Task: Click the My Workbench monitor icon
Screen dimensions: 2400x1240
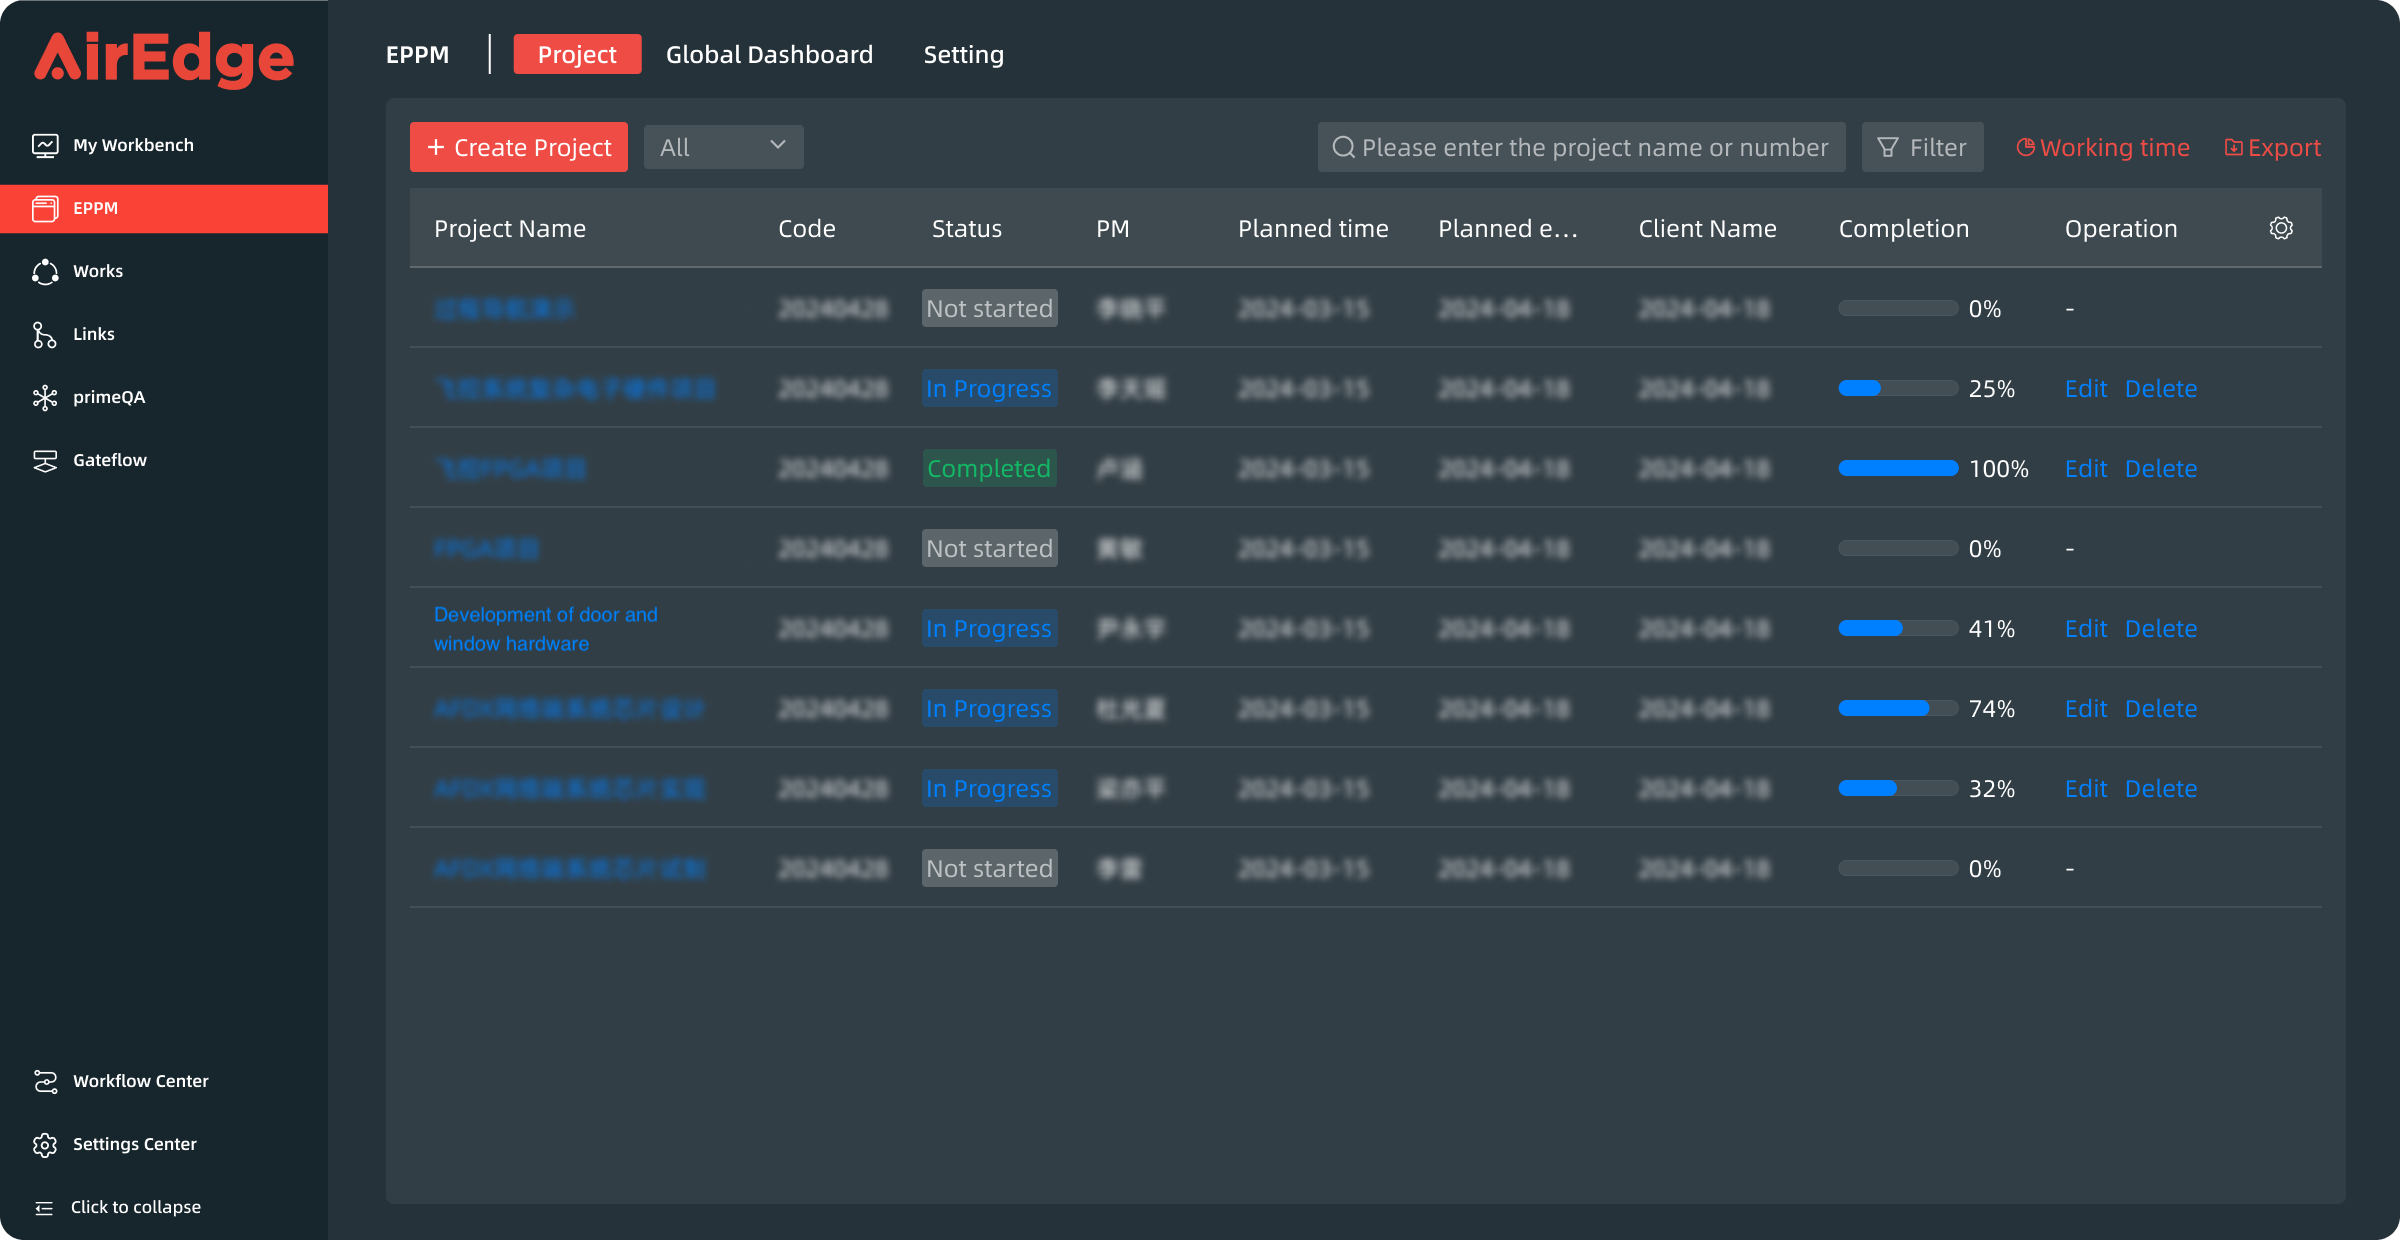Action: click(45, 146)
